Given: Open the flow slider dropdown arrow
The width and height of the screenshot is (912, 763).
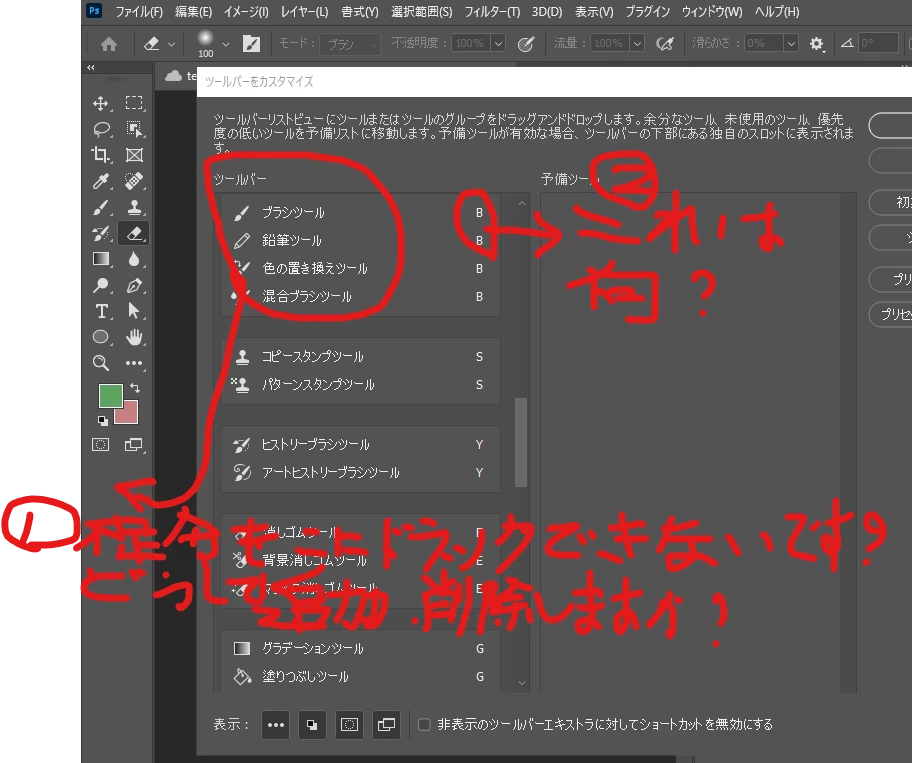Looking at the screenshot, I should coord(637,43).
